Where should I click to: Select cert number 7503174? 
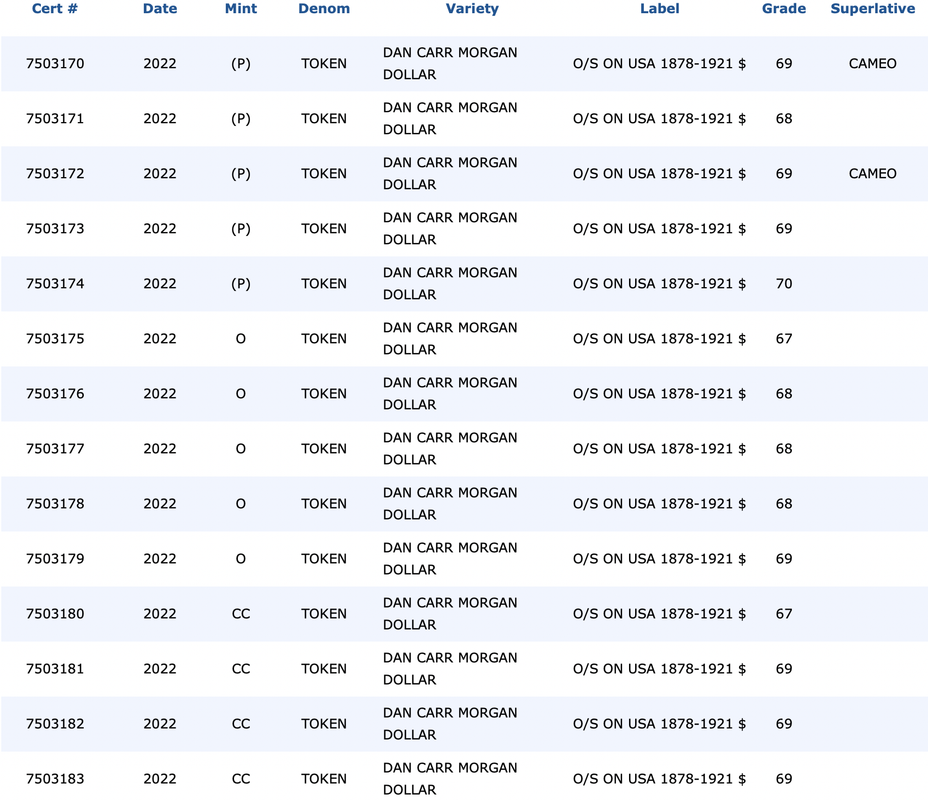[x=55, y=283]
